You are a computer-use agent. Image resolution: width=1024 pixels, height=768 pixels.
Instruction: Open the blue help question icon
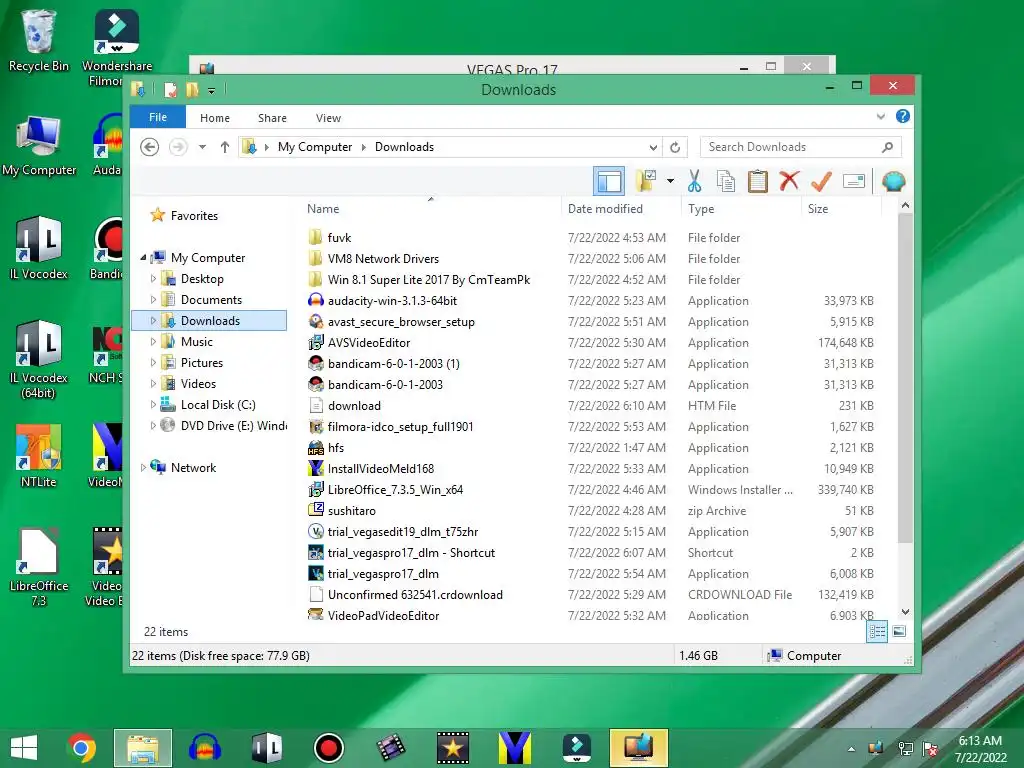click(903, 116)
